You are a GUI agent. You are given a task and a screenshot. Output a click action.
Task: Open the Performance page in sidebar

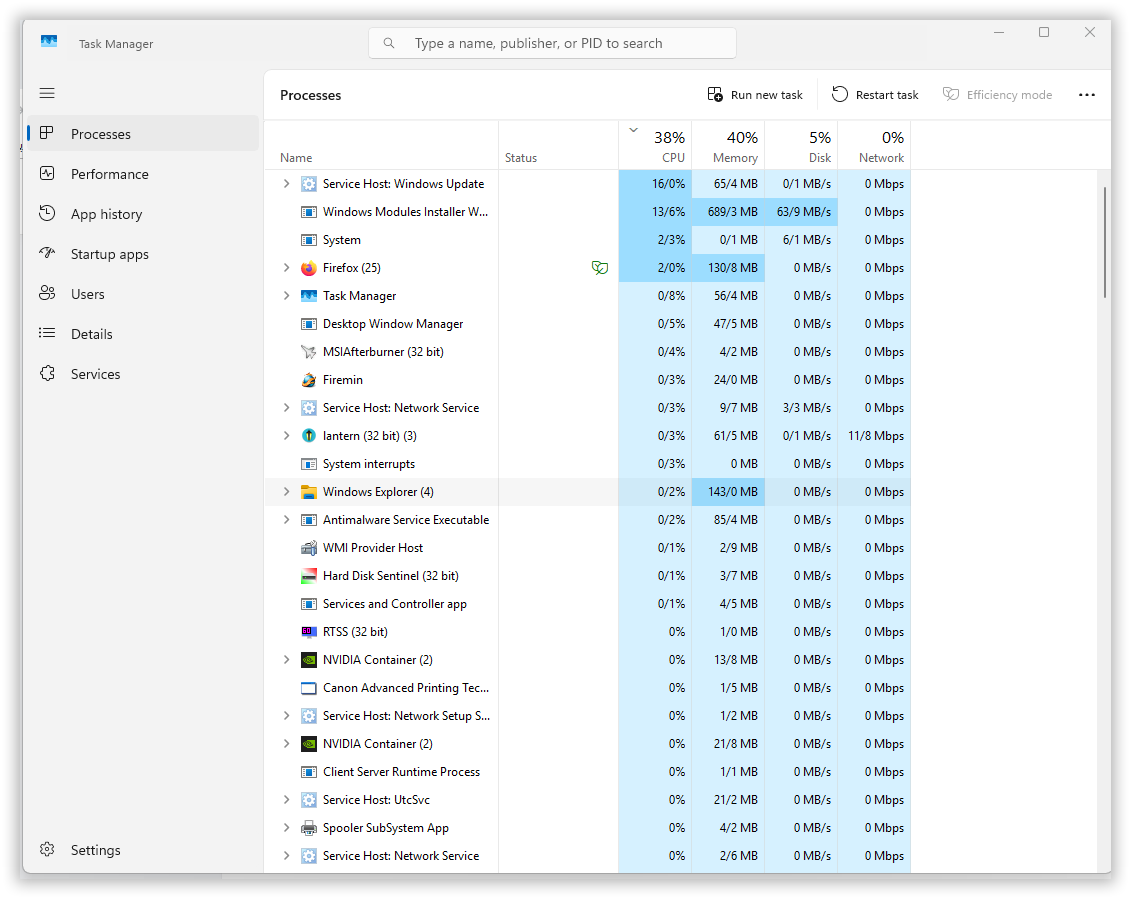click(x=109, y=174)
